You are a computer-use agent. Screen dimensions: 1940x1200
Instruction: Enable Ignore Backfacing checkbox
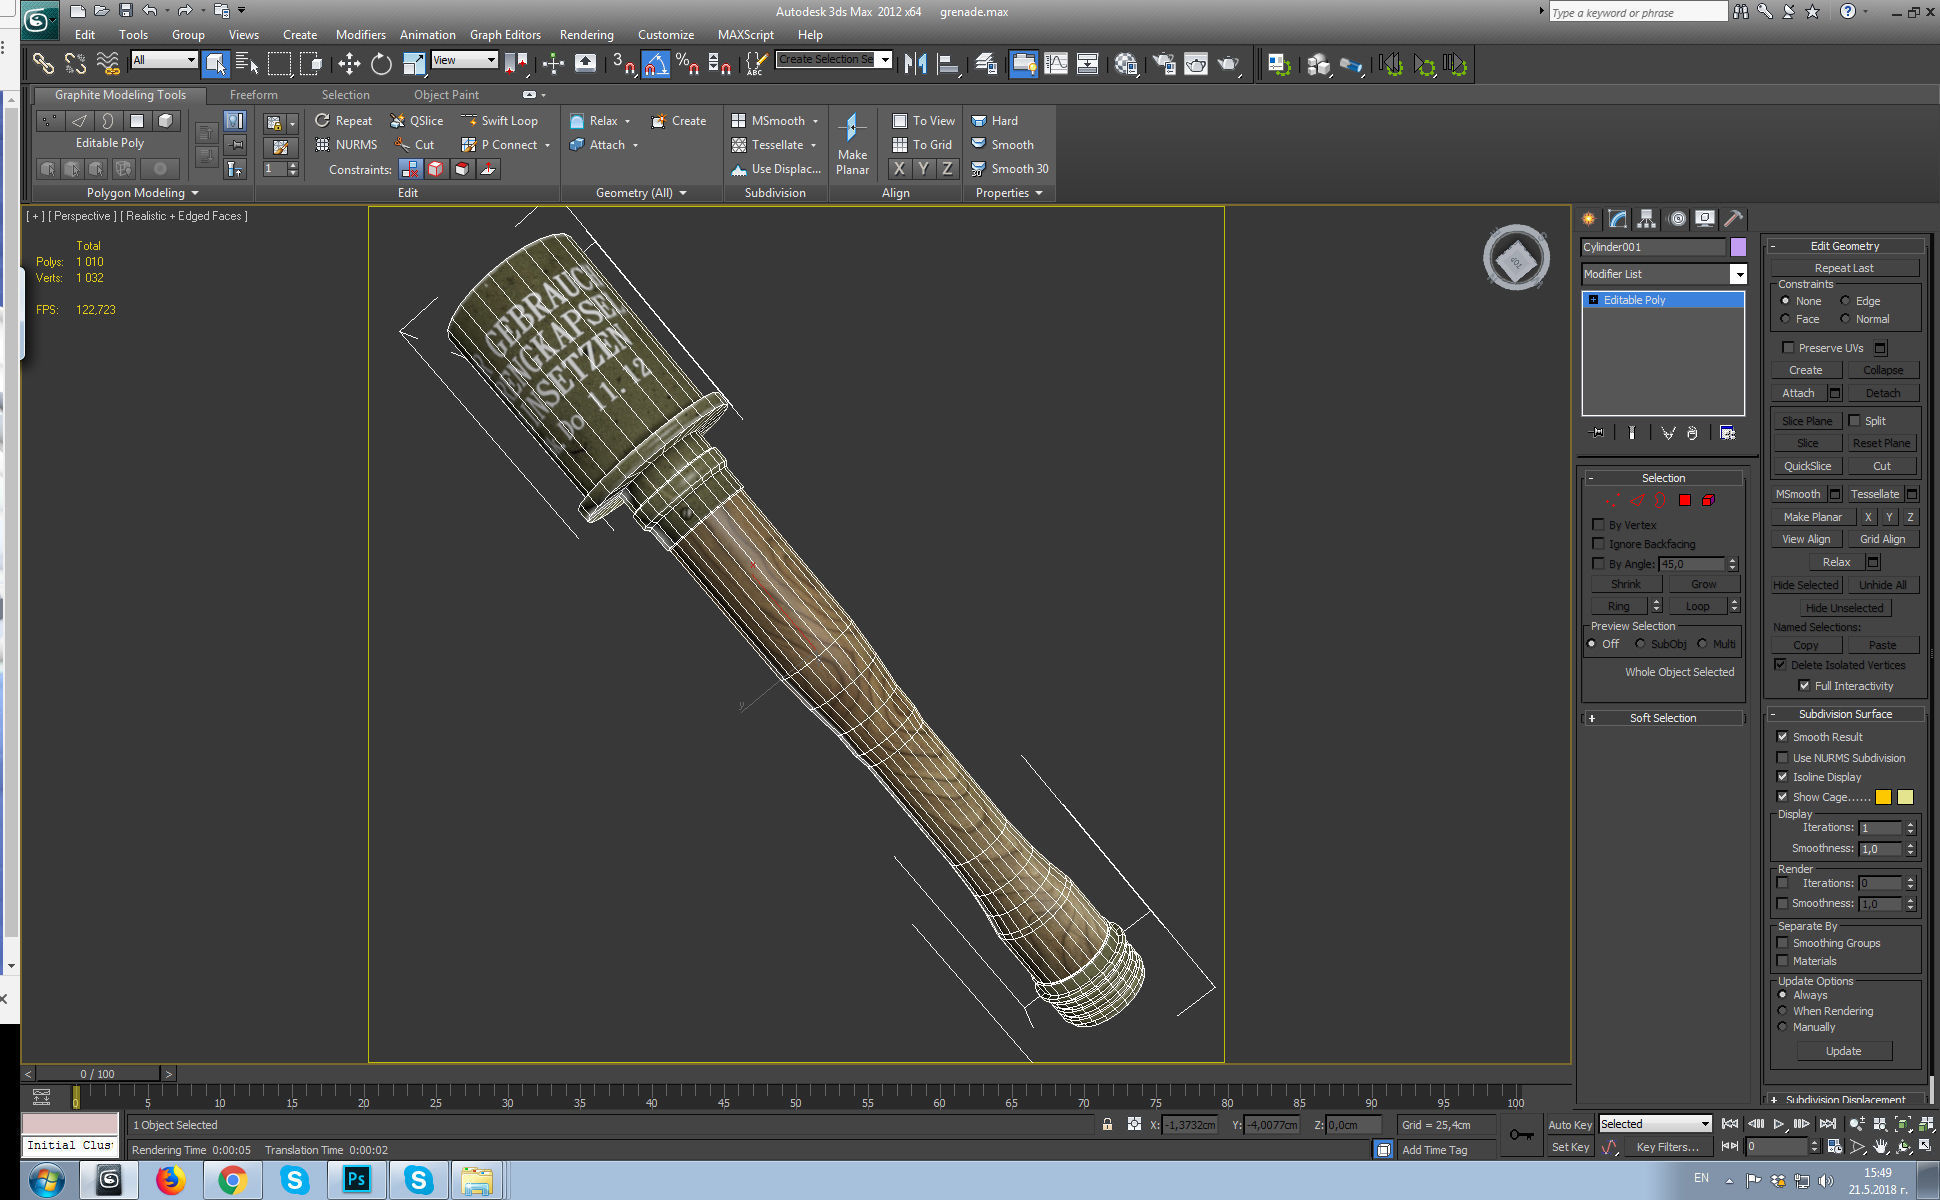click(x=1598, y=544)
